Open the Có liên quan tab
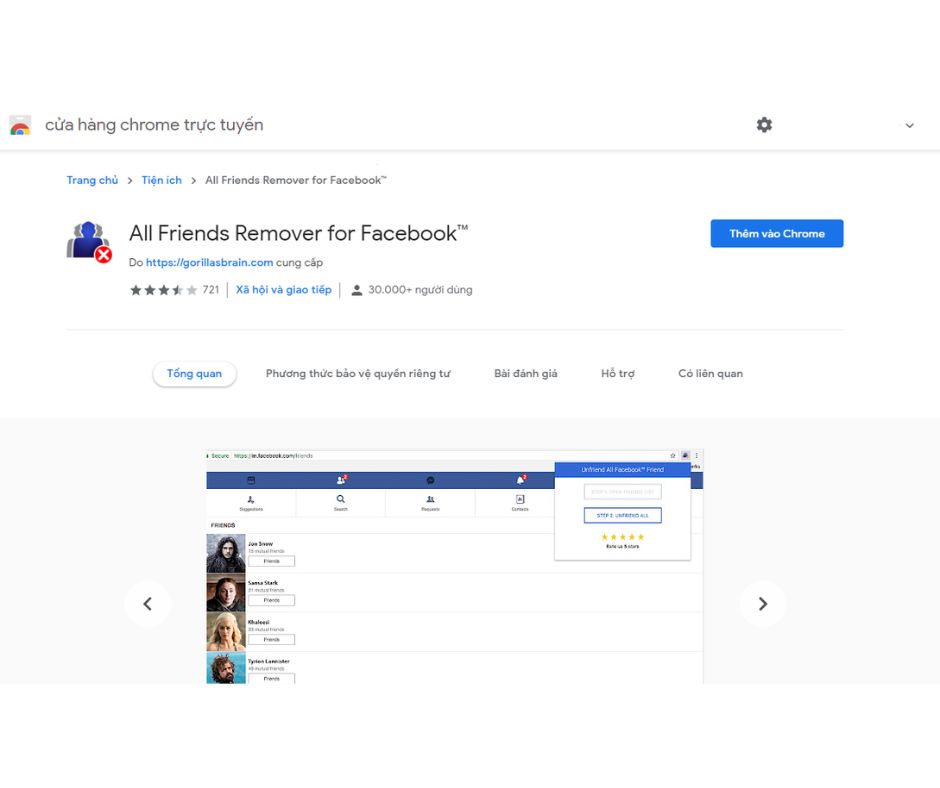The height and width of the screenshot is (788, 940). tap(710, 374)
